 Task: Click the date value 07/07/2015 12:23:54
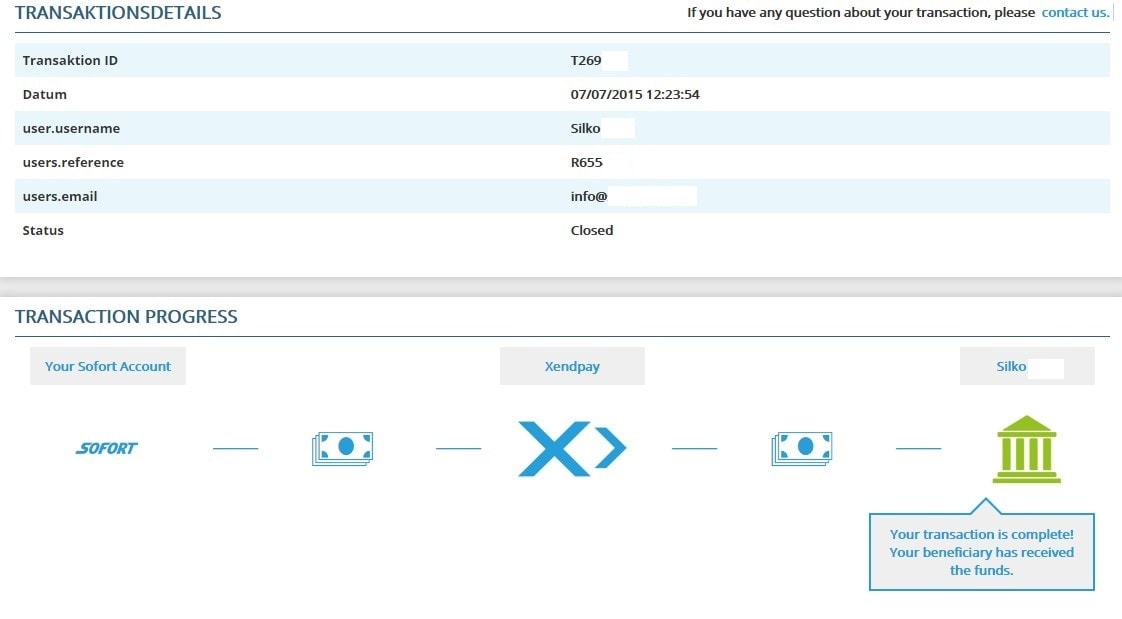(635, 94)
